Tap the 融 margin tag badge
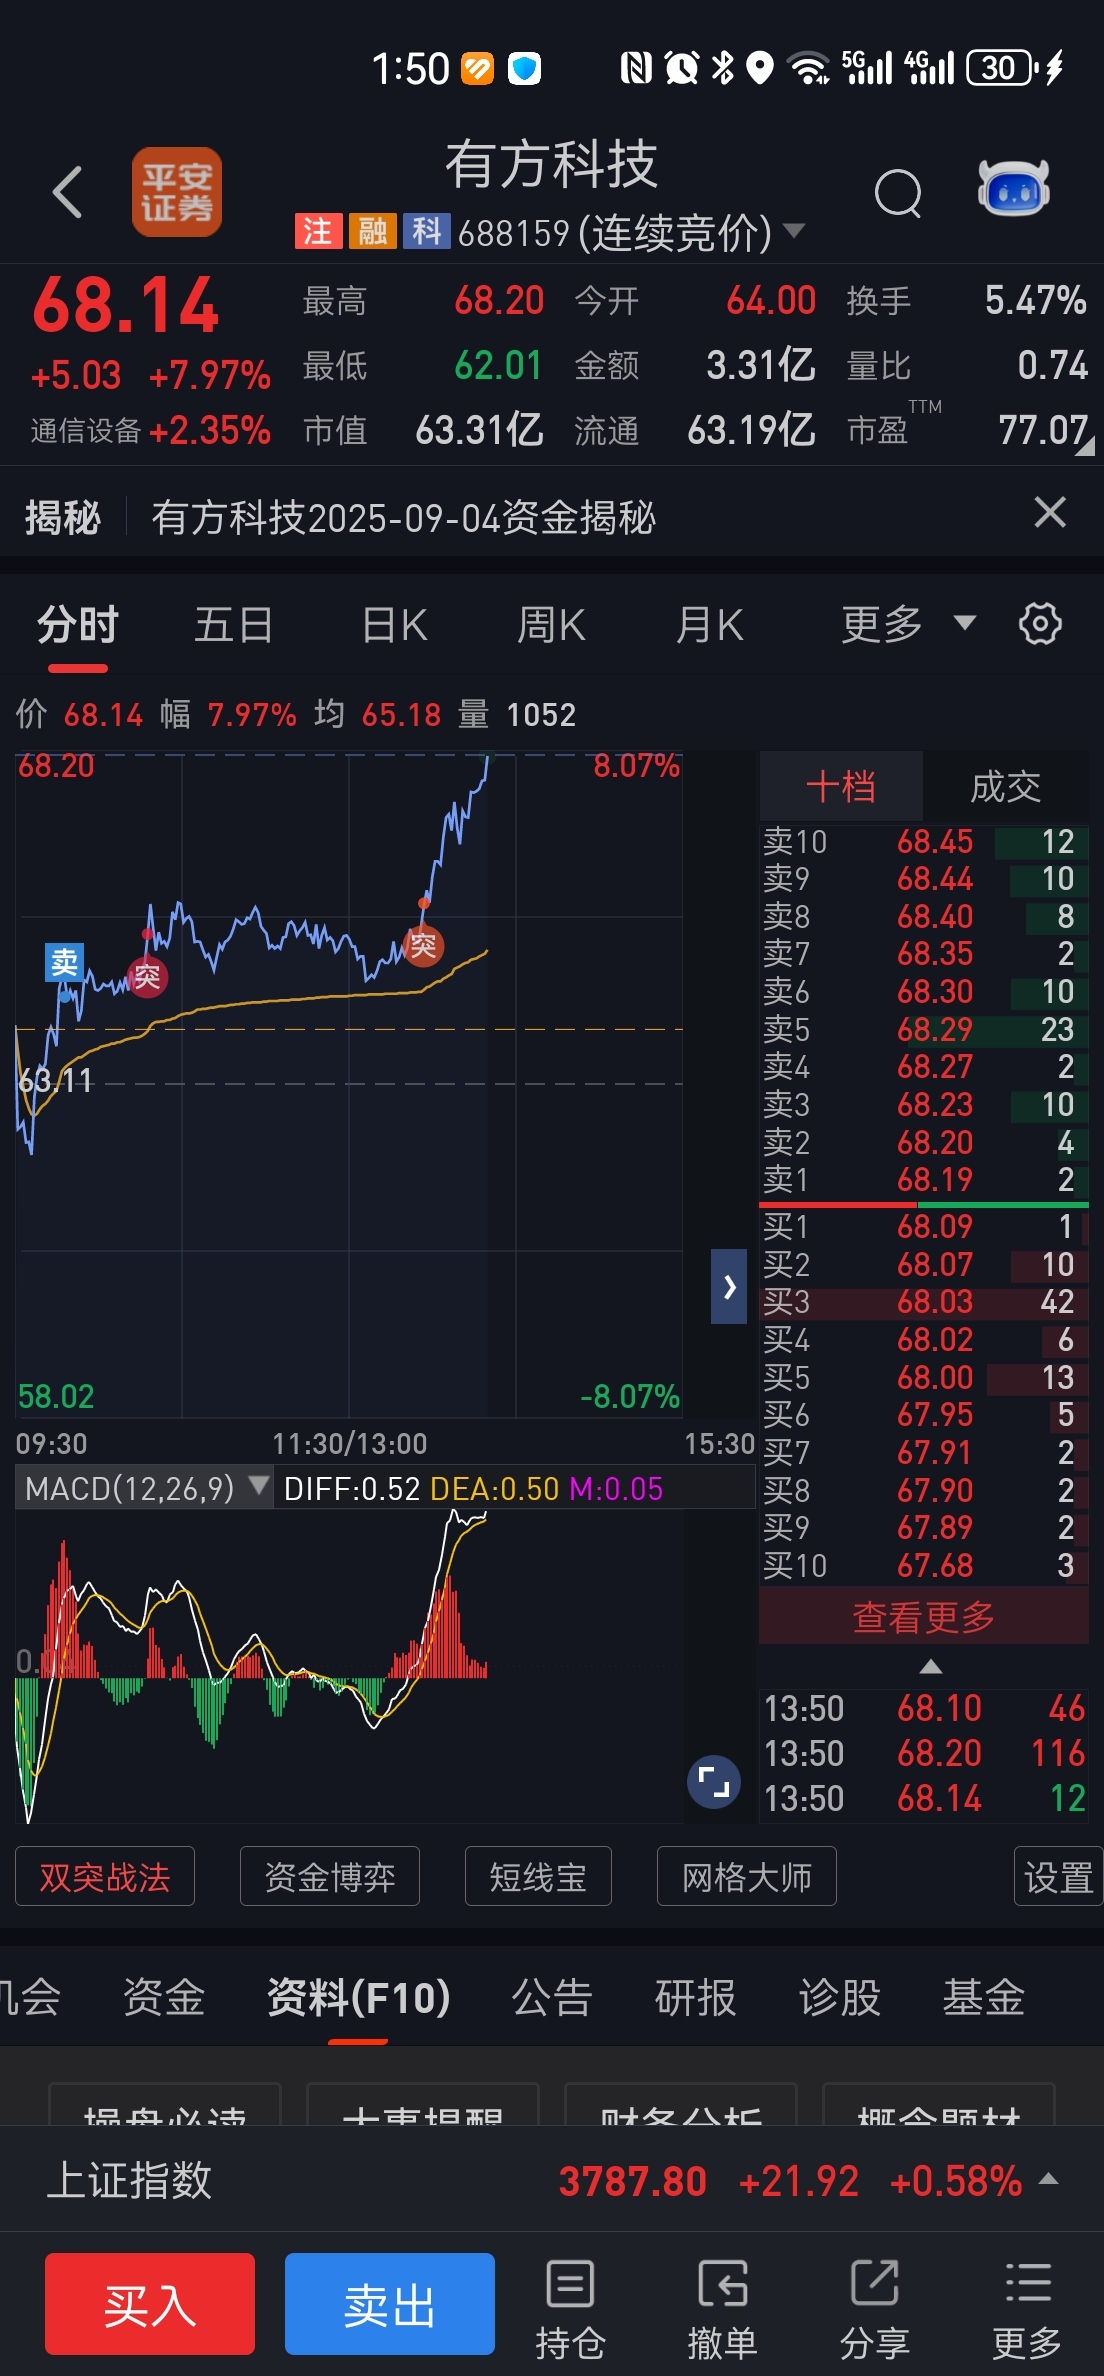 point(373,231)
